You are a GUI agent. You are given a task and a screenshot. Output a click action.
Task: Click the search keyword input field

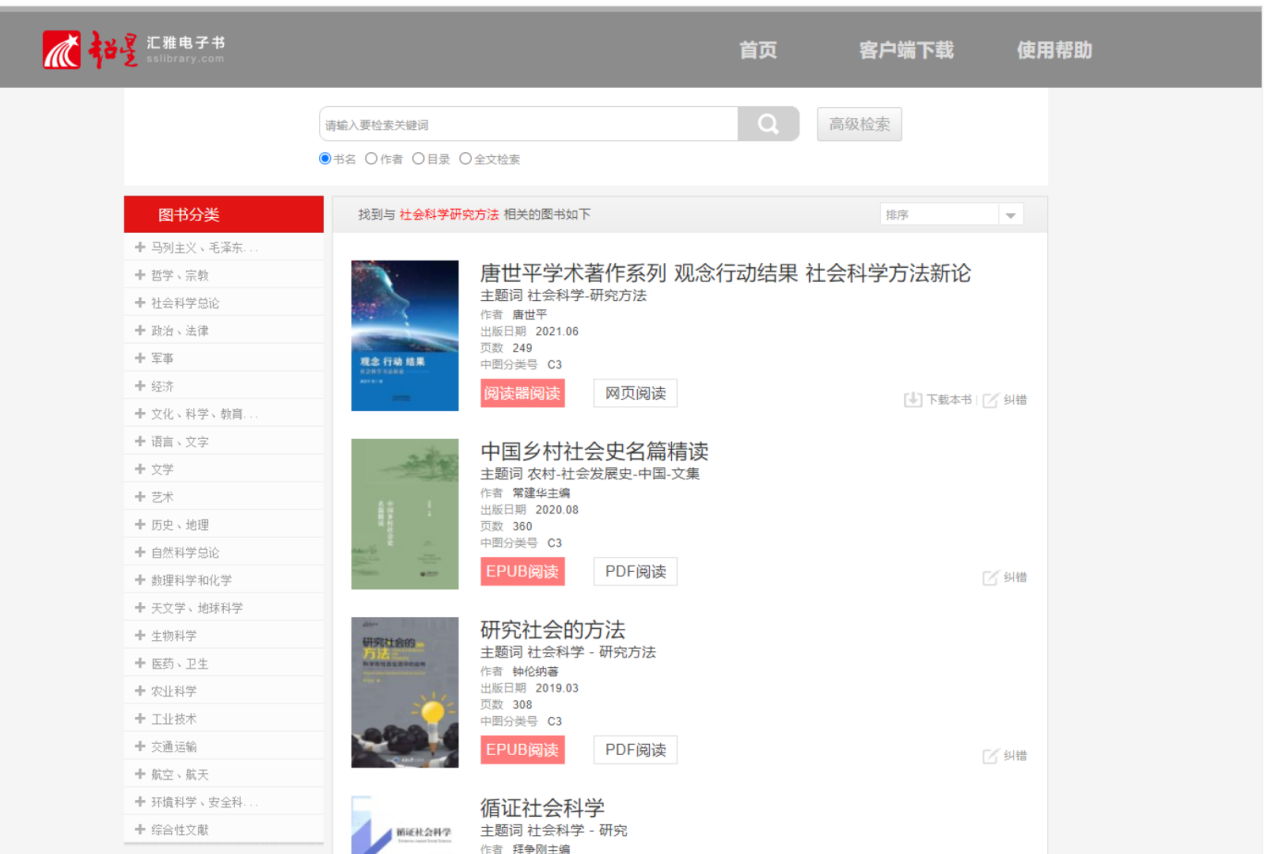pyautogui.click(x=528, y=124)
